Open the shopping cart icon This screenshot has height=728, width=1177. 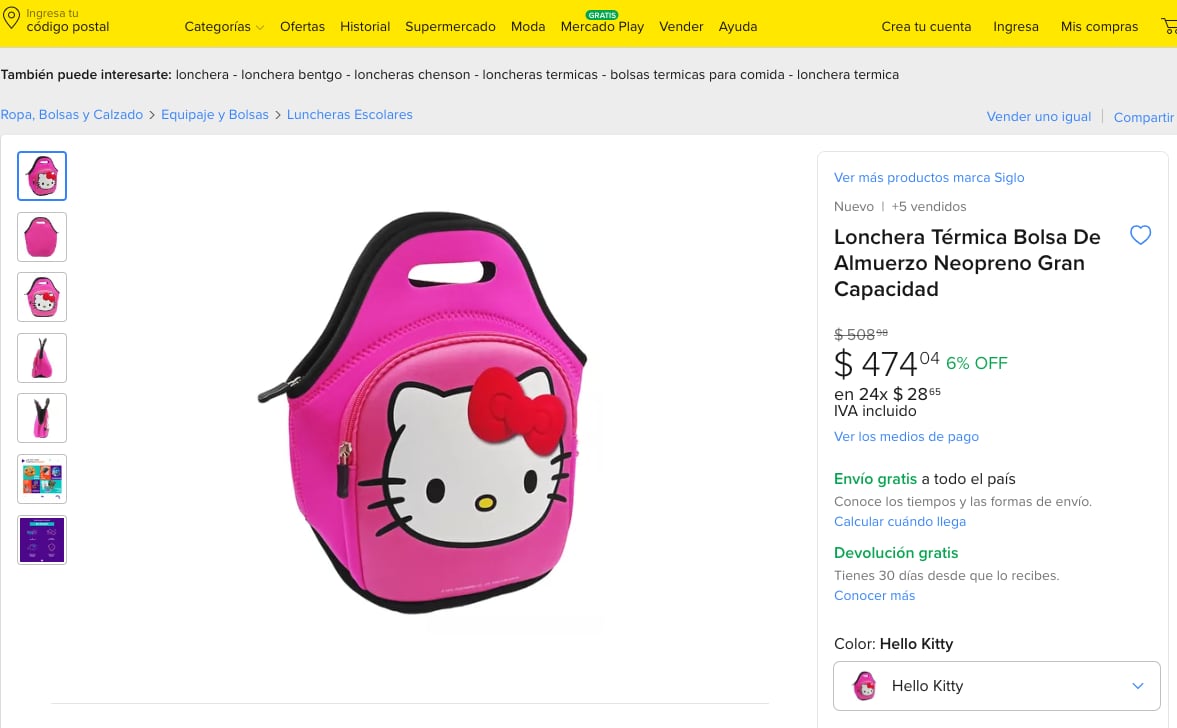(1168, 26)
